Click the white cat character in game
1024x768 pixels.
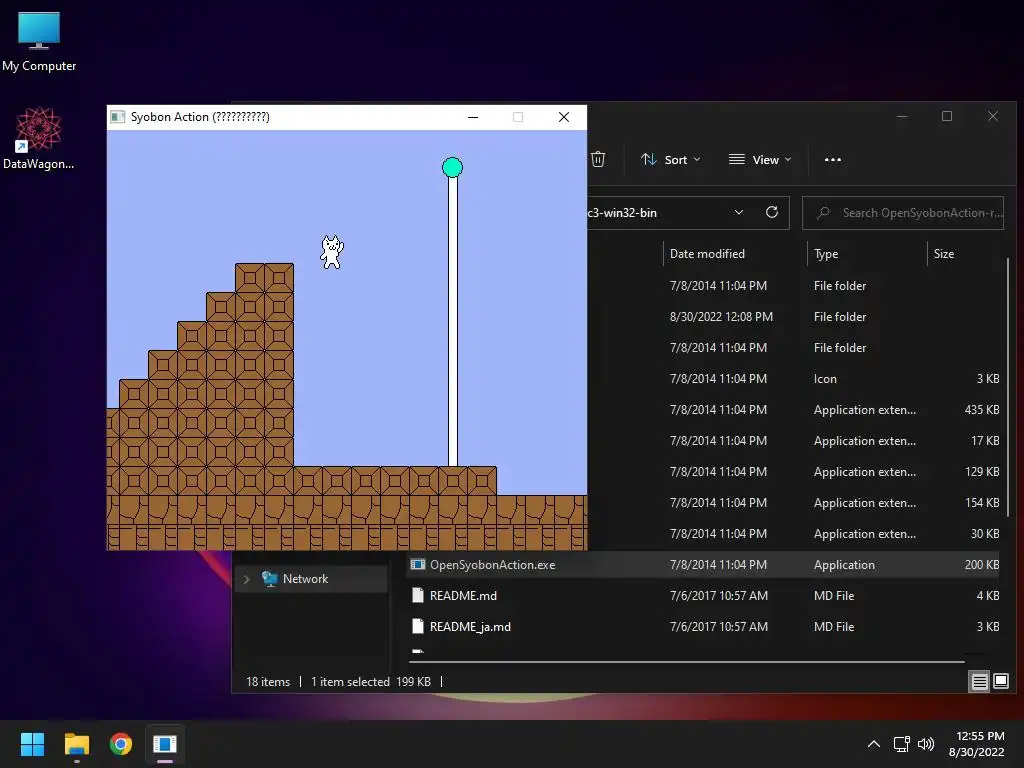click(x=332, y=252)
